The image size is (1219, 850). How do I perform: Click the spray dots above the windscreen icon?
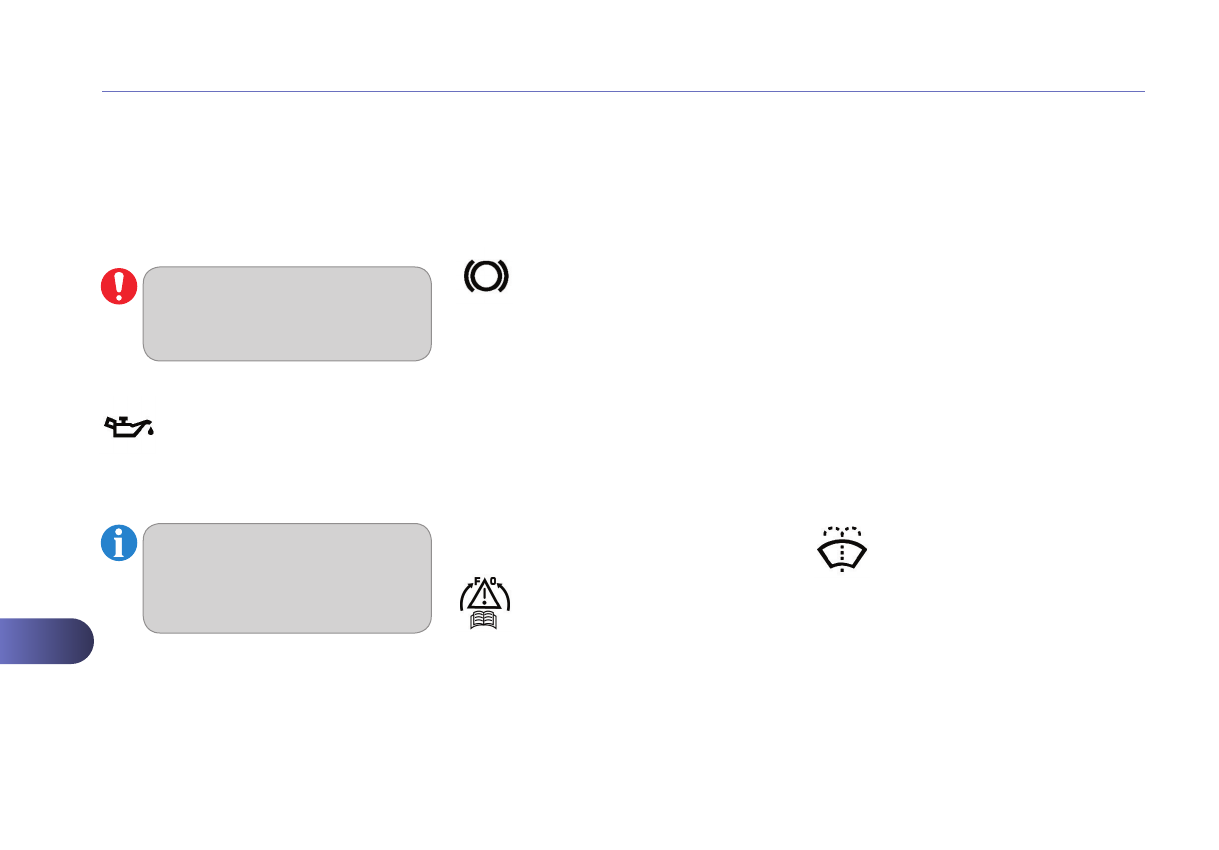pyautogui.click(x=842, y=529)
